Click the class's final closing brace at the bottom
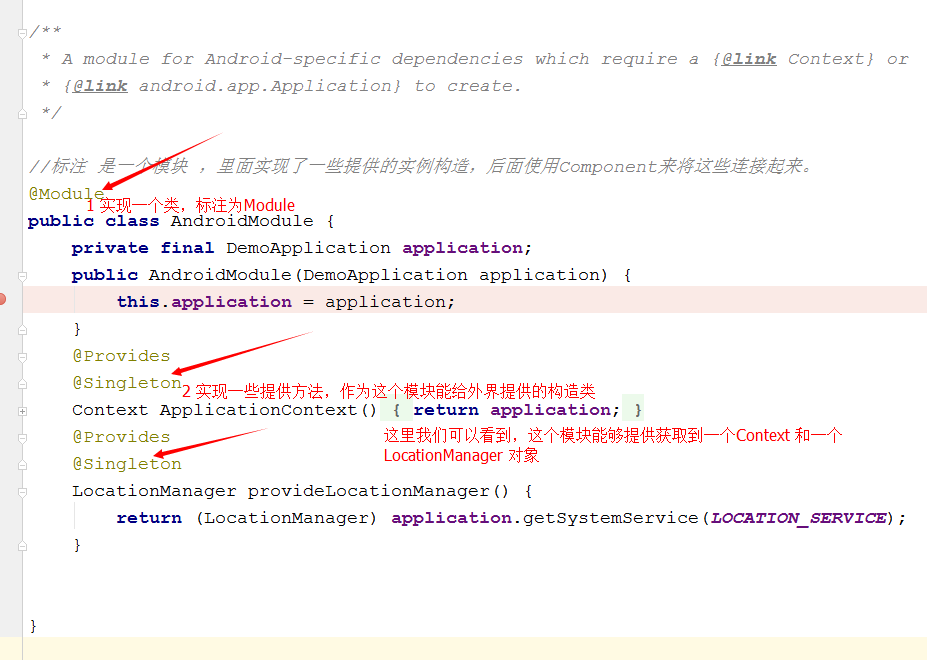Image resolution: width=927 pixels, height=660 pixels. point(33,626)
